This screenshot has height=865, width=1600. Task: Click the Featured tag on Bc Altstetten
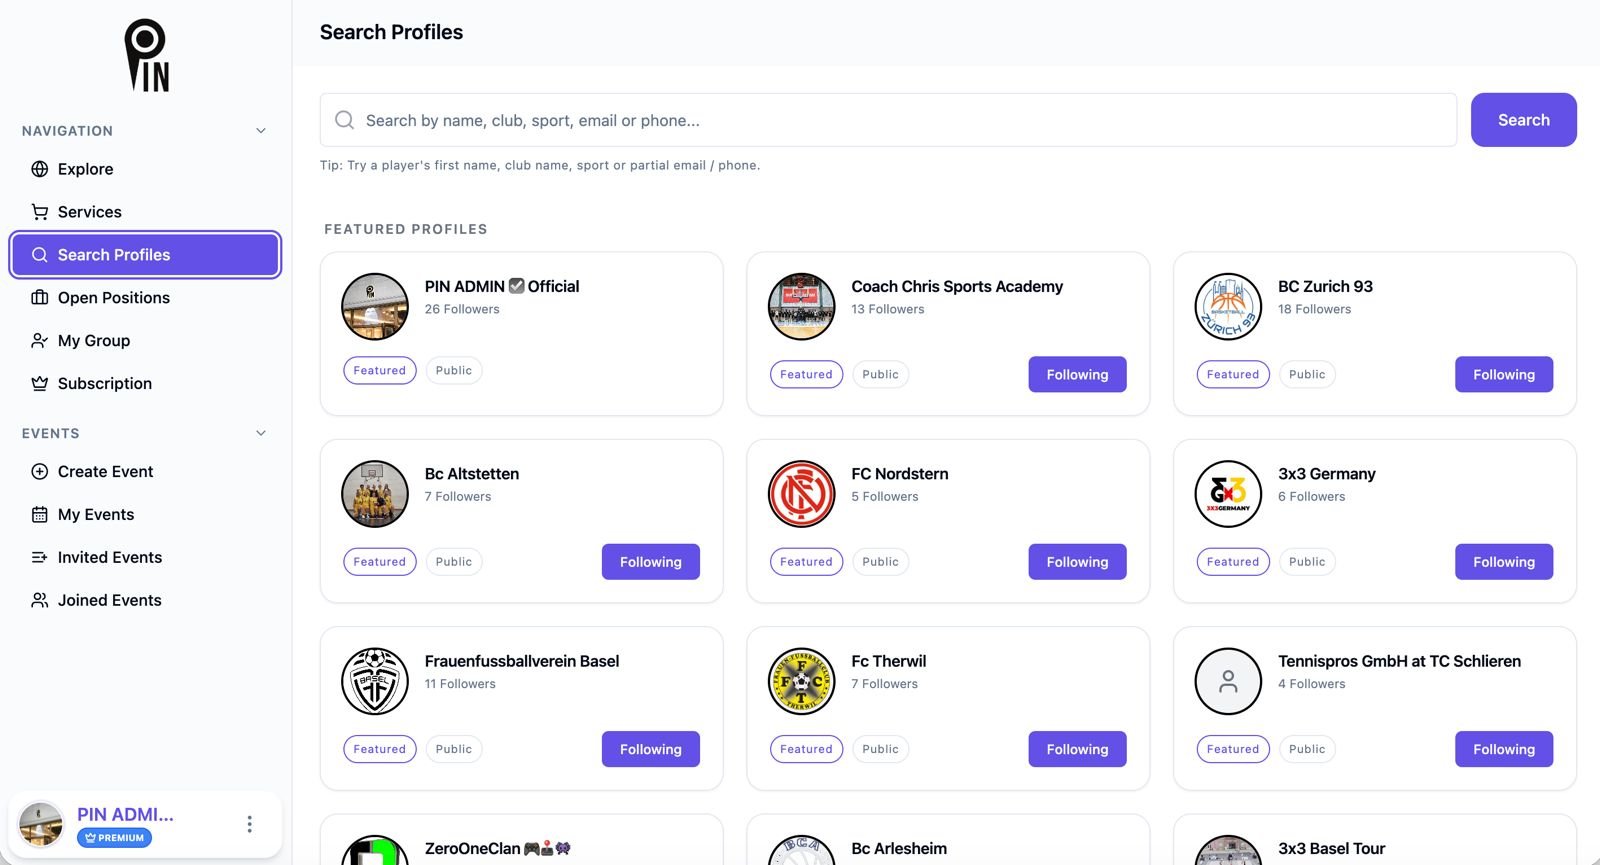pyautogui.click(x=380, y=562)
